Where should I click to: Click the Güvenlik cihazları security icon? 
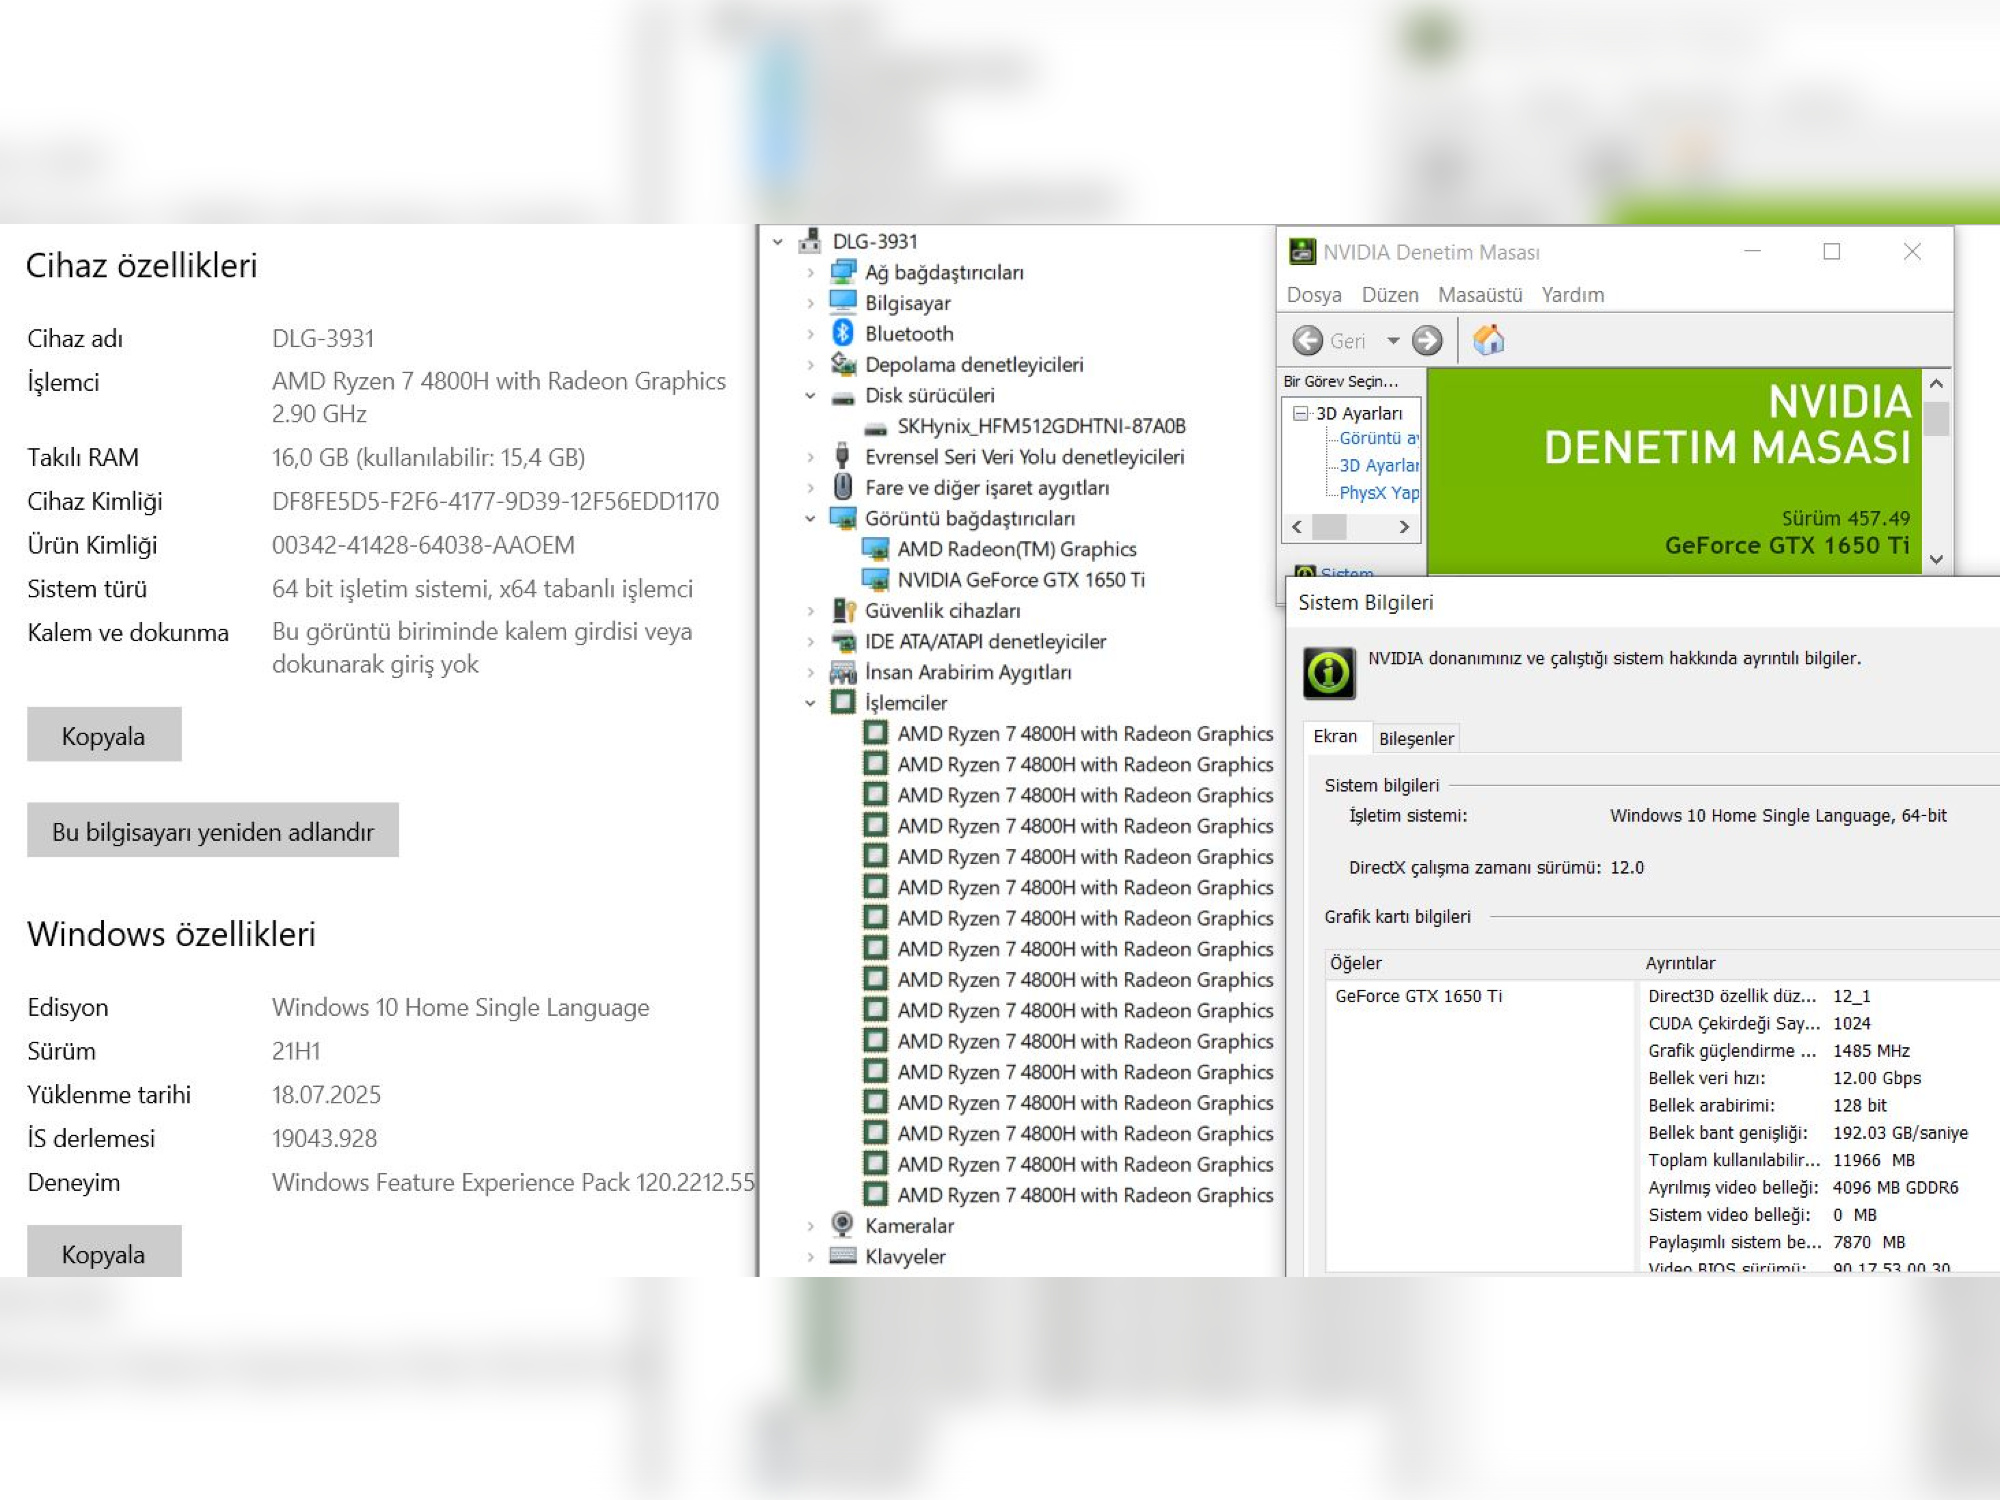[843, 610]
